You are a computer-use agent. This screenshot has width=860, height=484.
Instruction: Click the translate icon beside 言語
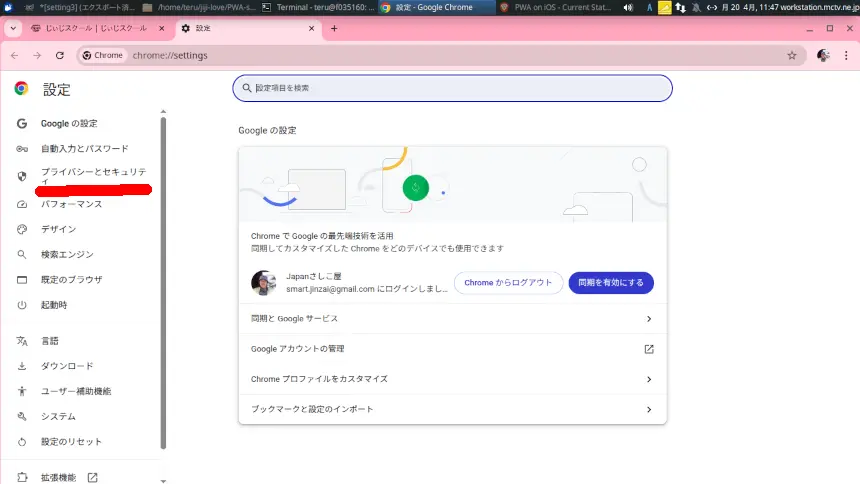22,341
